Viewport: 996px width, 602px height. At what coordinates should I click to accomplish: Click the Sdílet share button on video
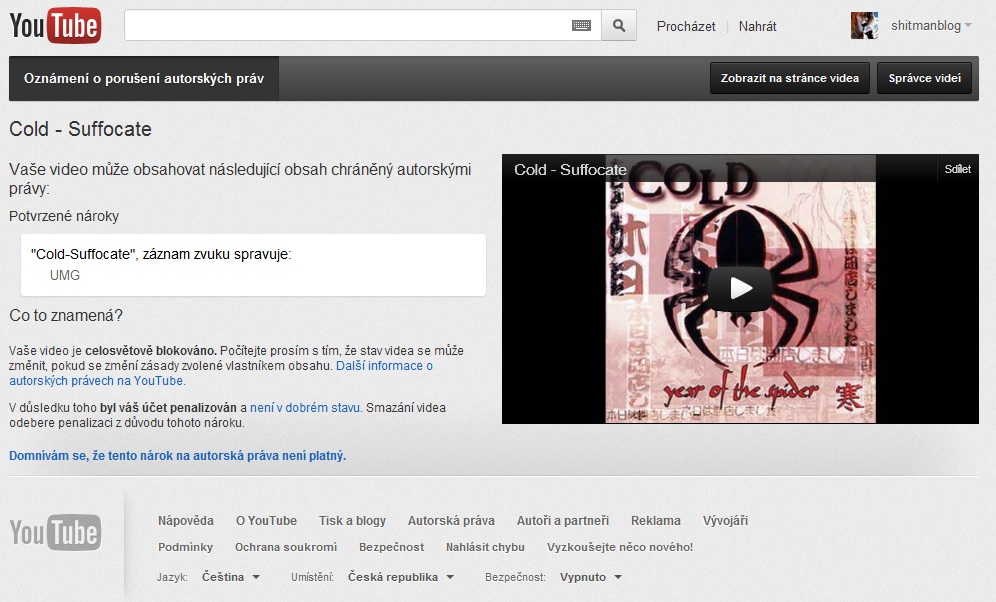[957, 169]
